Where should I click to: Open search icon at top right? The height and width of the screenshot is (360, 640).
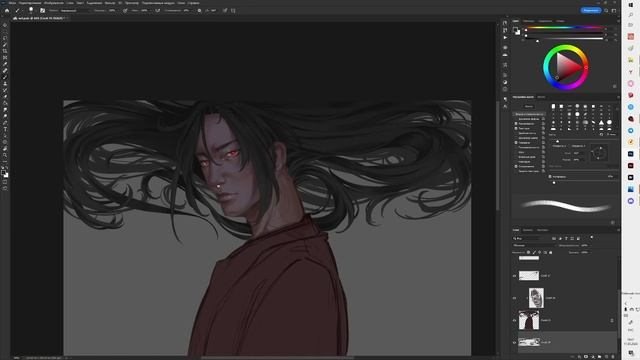pyautogui.click(x=606, y=10)
